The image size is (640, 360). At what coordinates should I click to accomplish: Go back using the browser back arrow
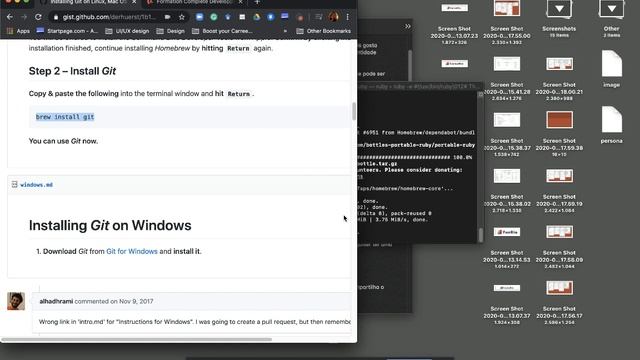[x=10, y=17]
